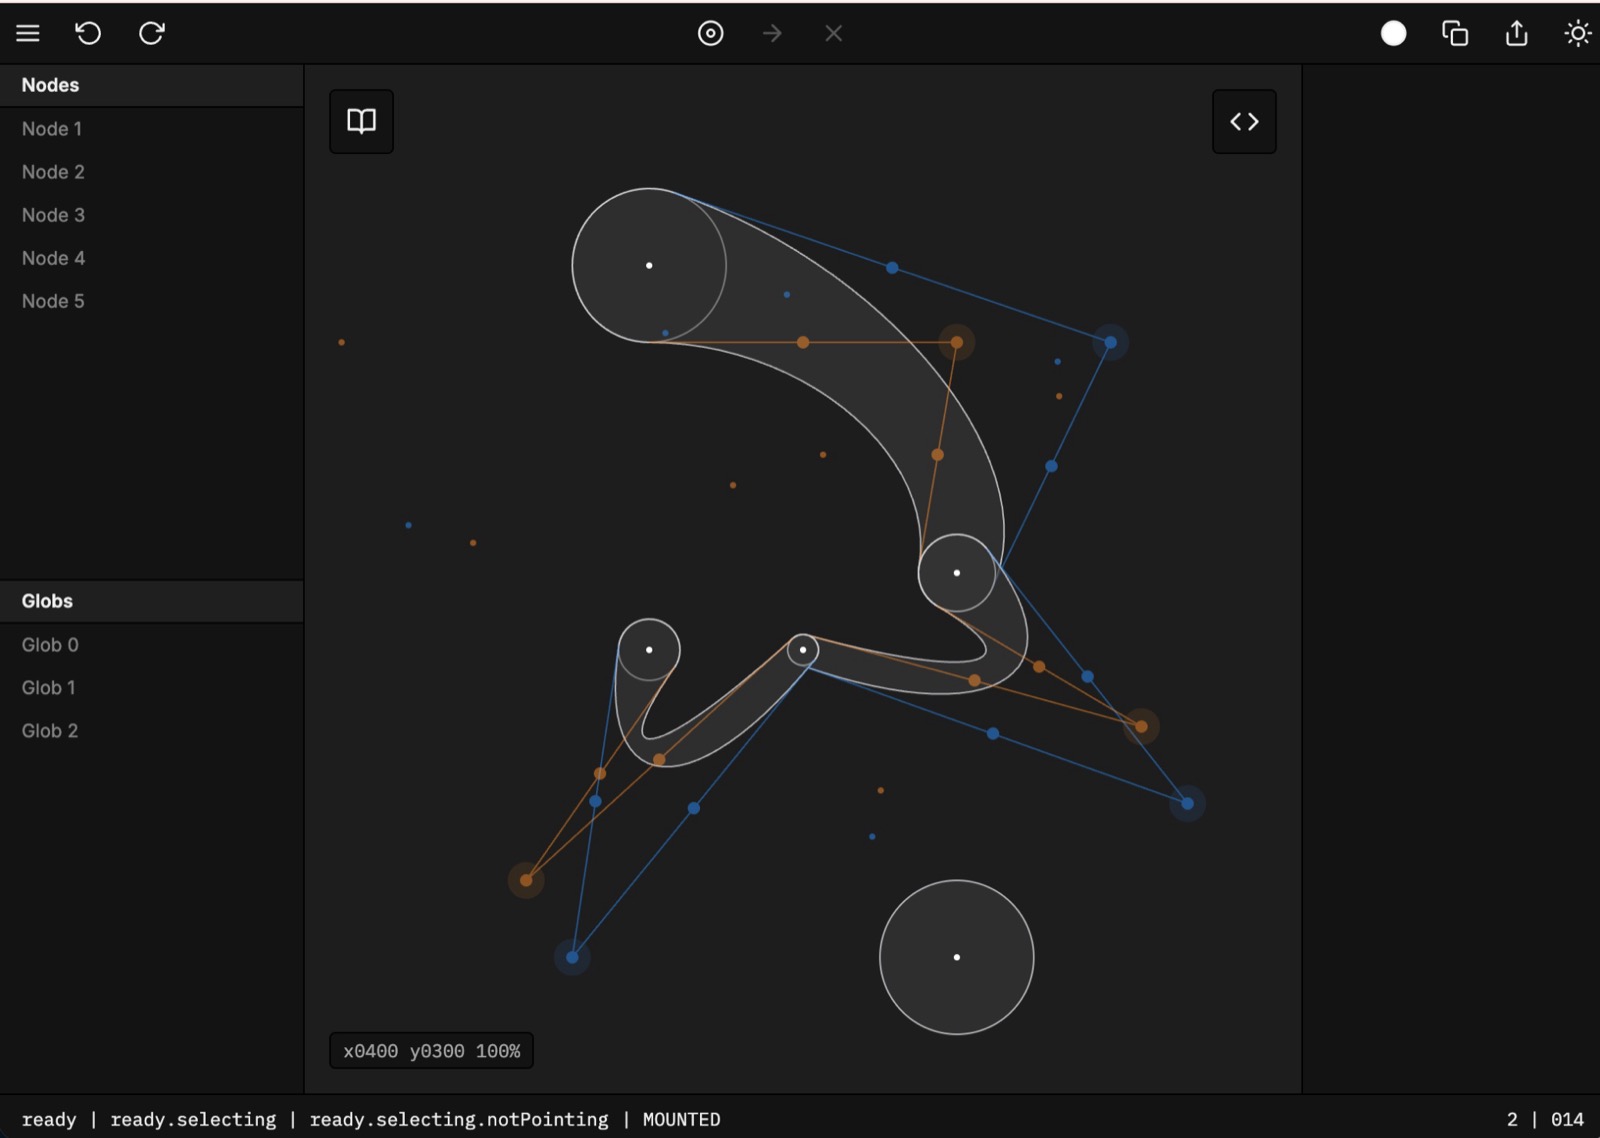The height and width of the screenshot is (1138, 1600).
Task: Select Node 3 in the list
Action: tap(152, 215)
